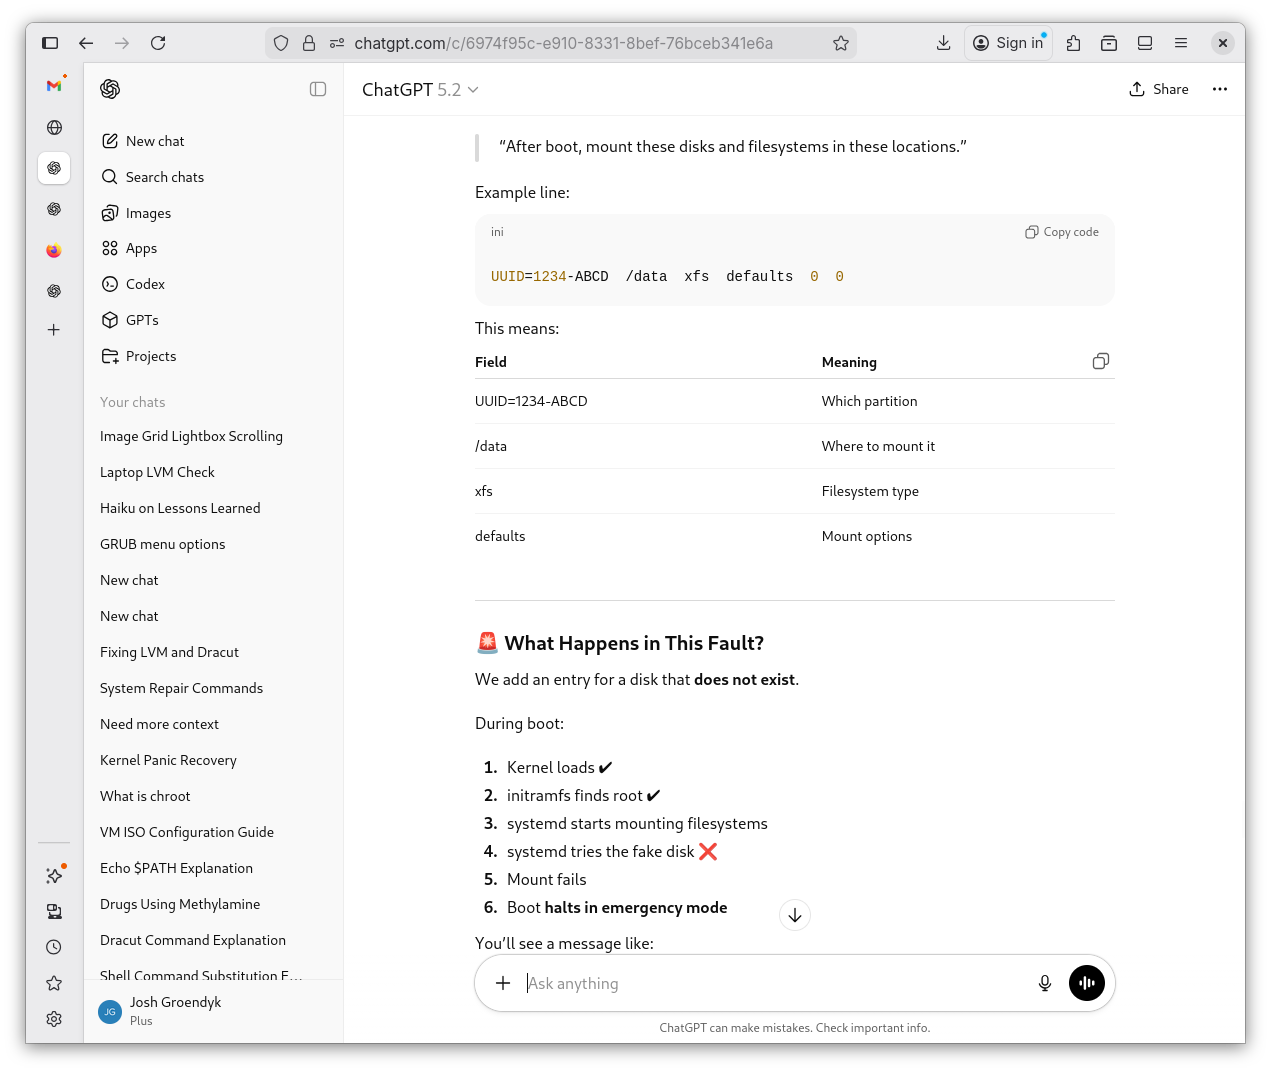Reload the current page
This screenshot has height=1072, width=1271.
pos(158,43)
